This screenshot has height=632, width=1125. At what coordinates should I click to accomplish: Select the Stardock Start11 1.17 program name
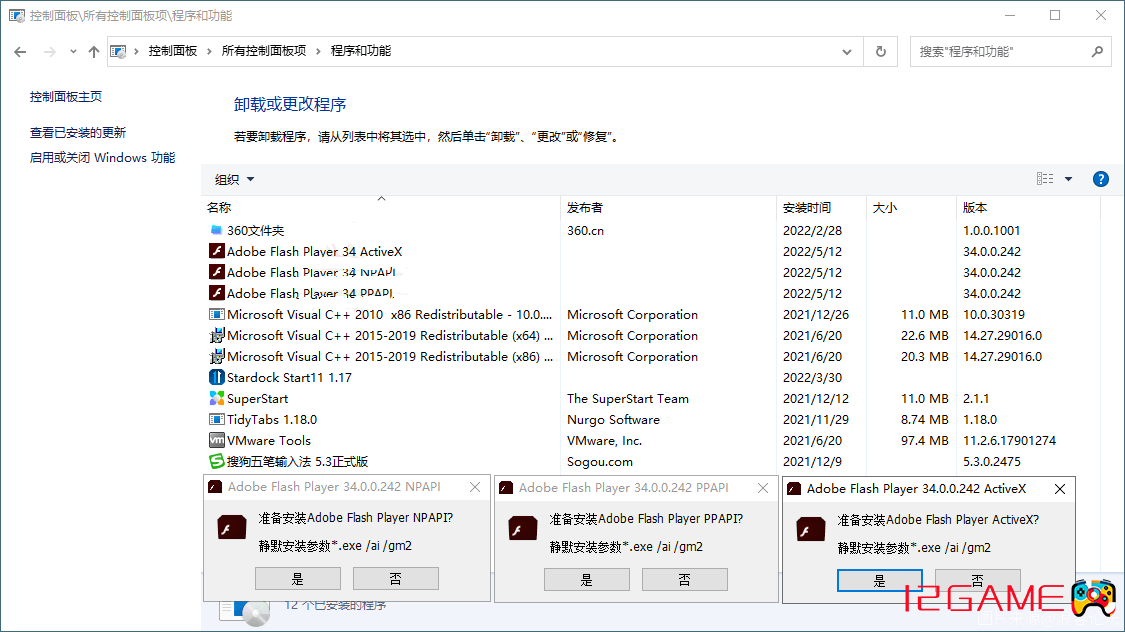pyautogui.click(x=289, y=377)
